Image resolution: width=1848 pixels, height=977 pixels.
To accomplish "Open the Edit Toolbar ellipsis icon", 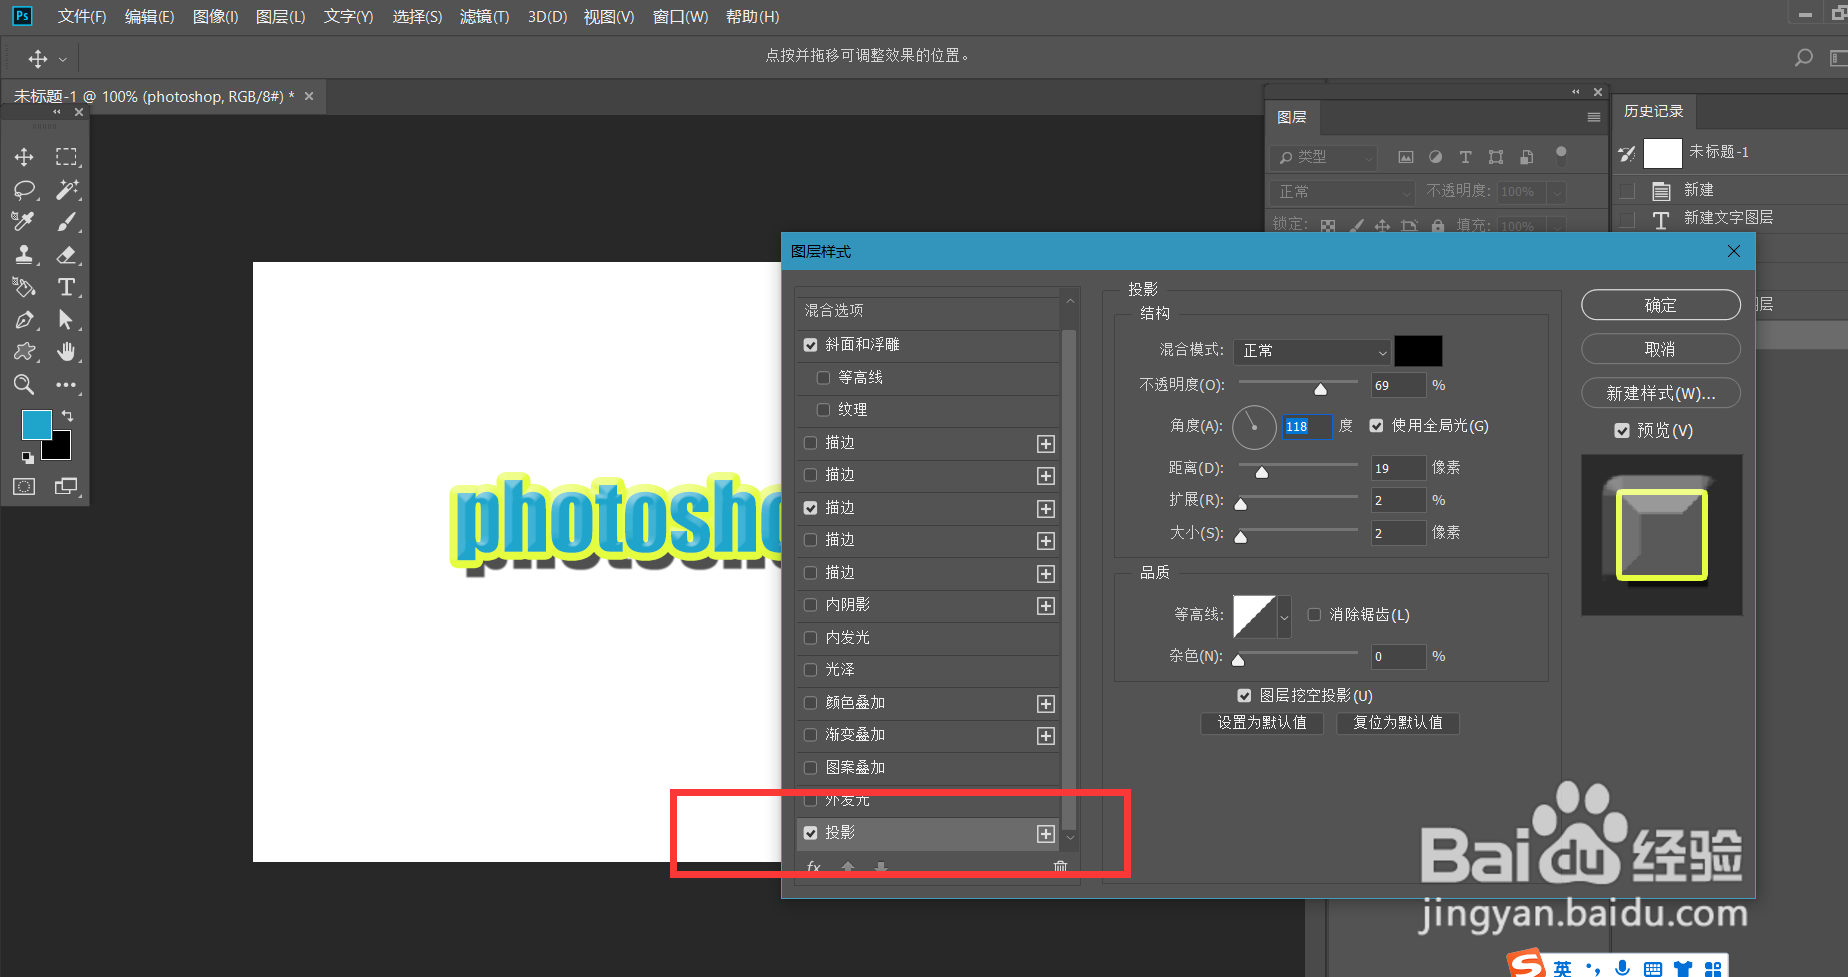I will click(x=66, y=385).
